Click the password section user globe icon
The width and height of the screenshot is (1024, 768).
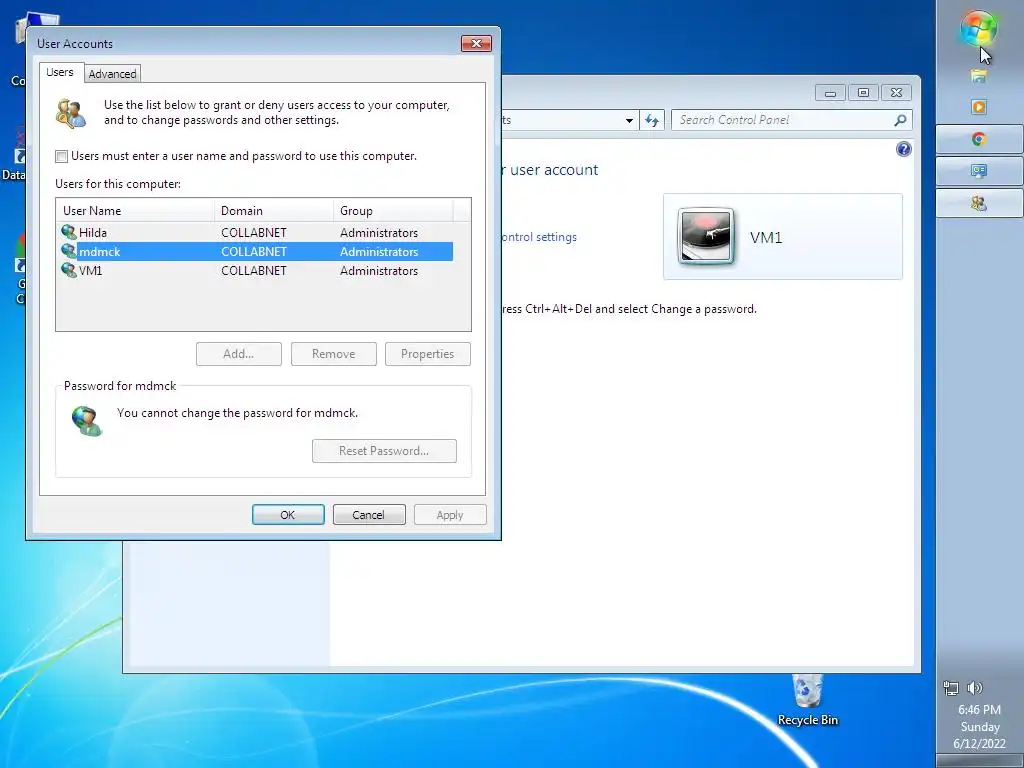tap(87, 421)
